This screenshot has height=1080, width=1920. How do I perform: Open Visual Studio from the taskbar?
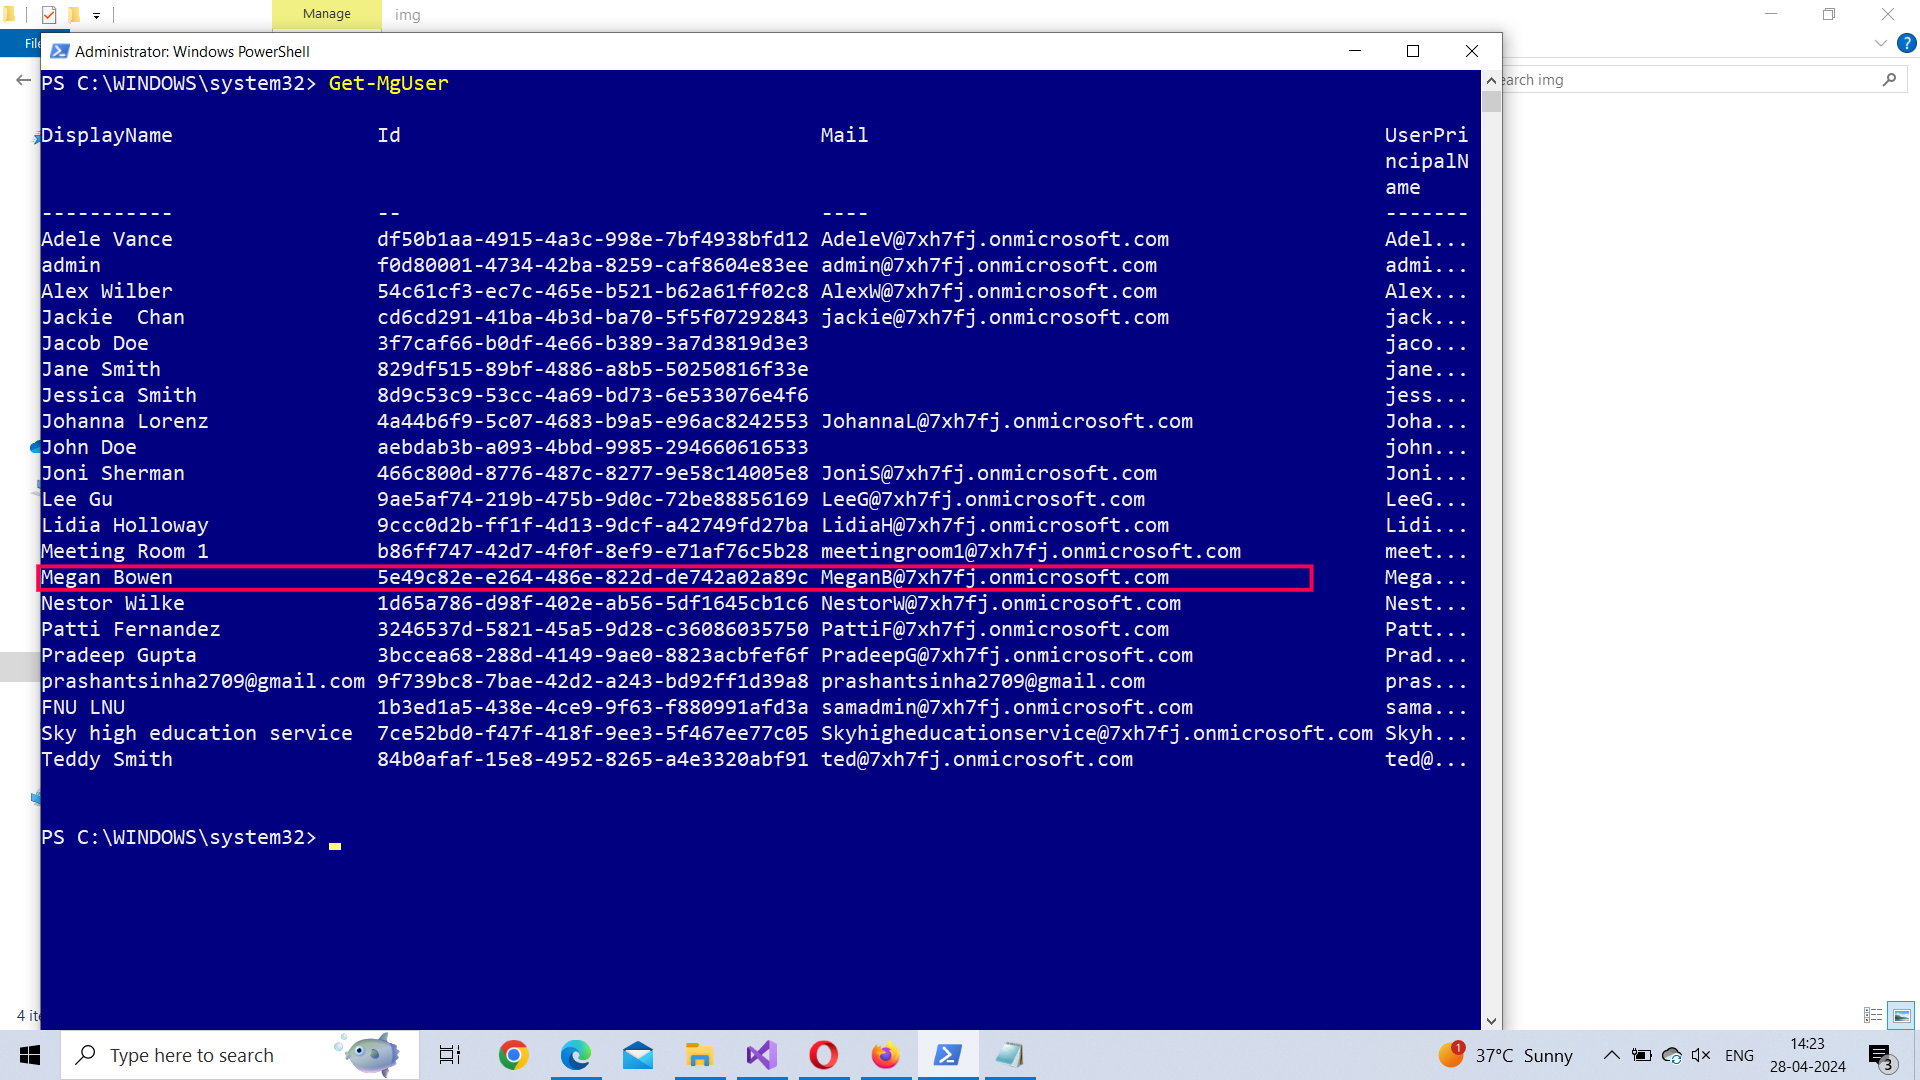[761, 1055]
